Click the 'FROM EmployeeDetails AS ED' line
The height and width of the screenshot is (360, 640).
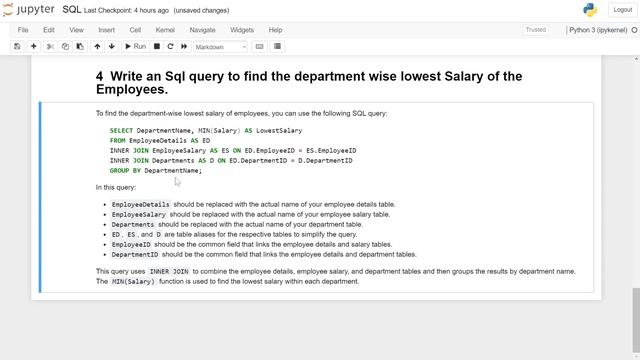point(160,140)
